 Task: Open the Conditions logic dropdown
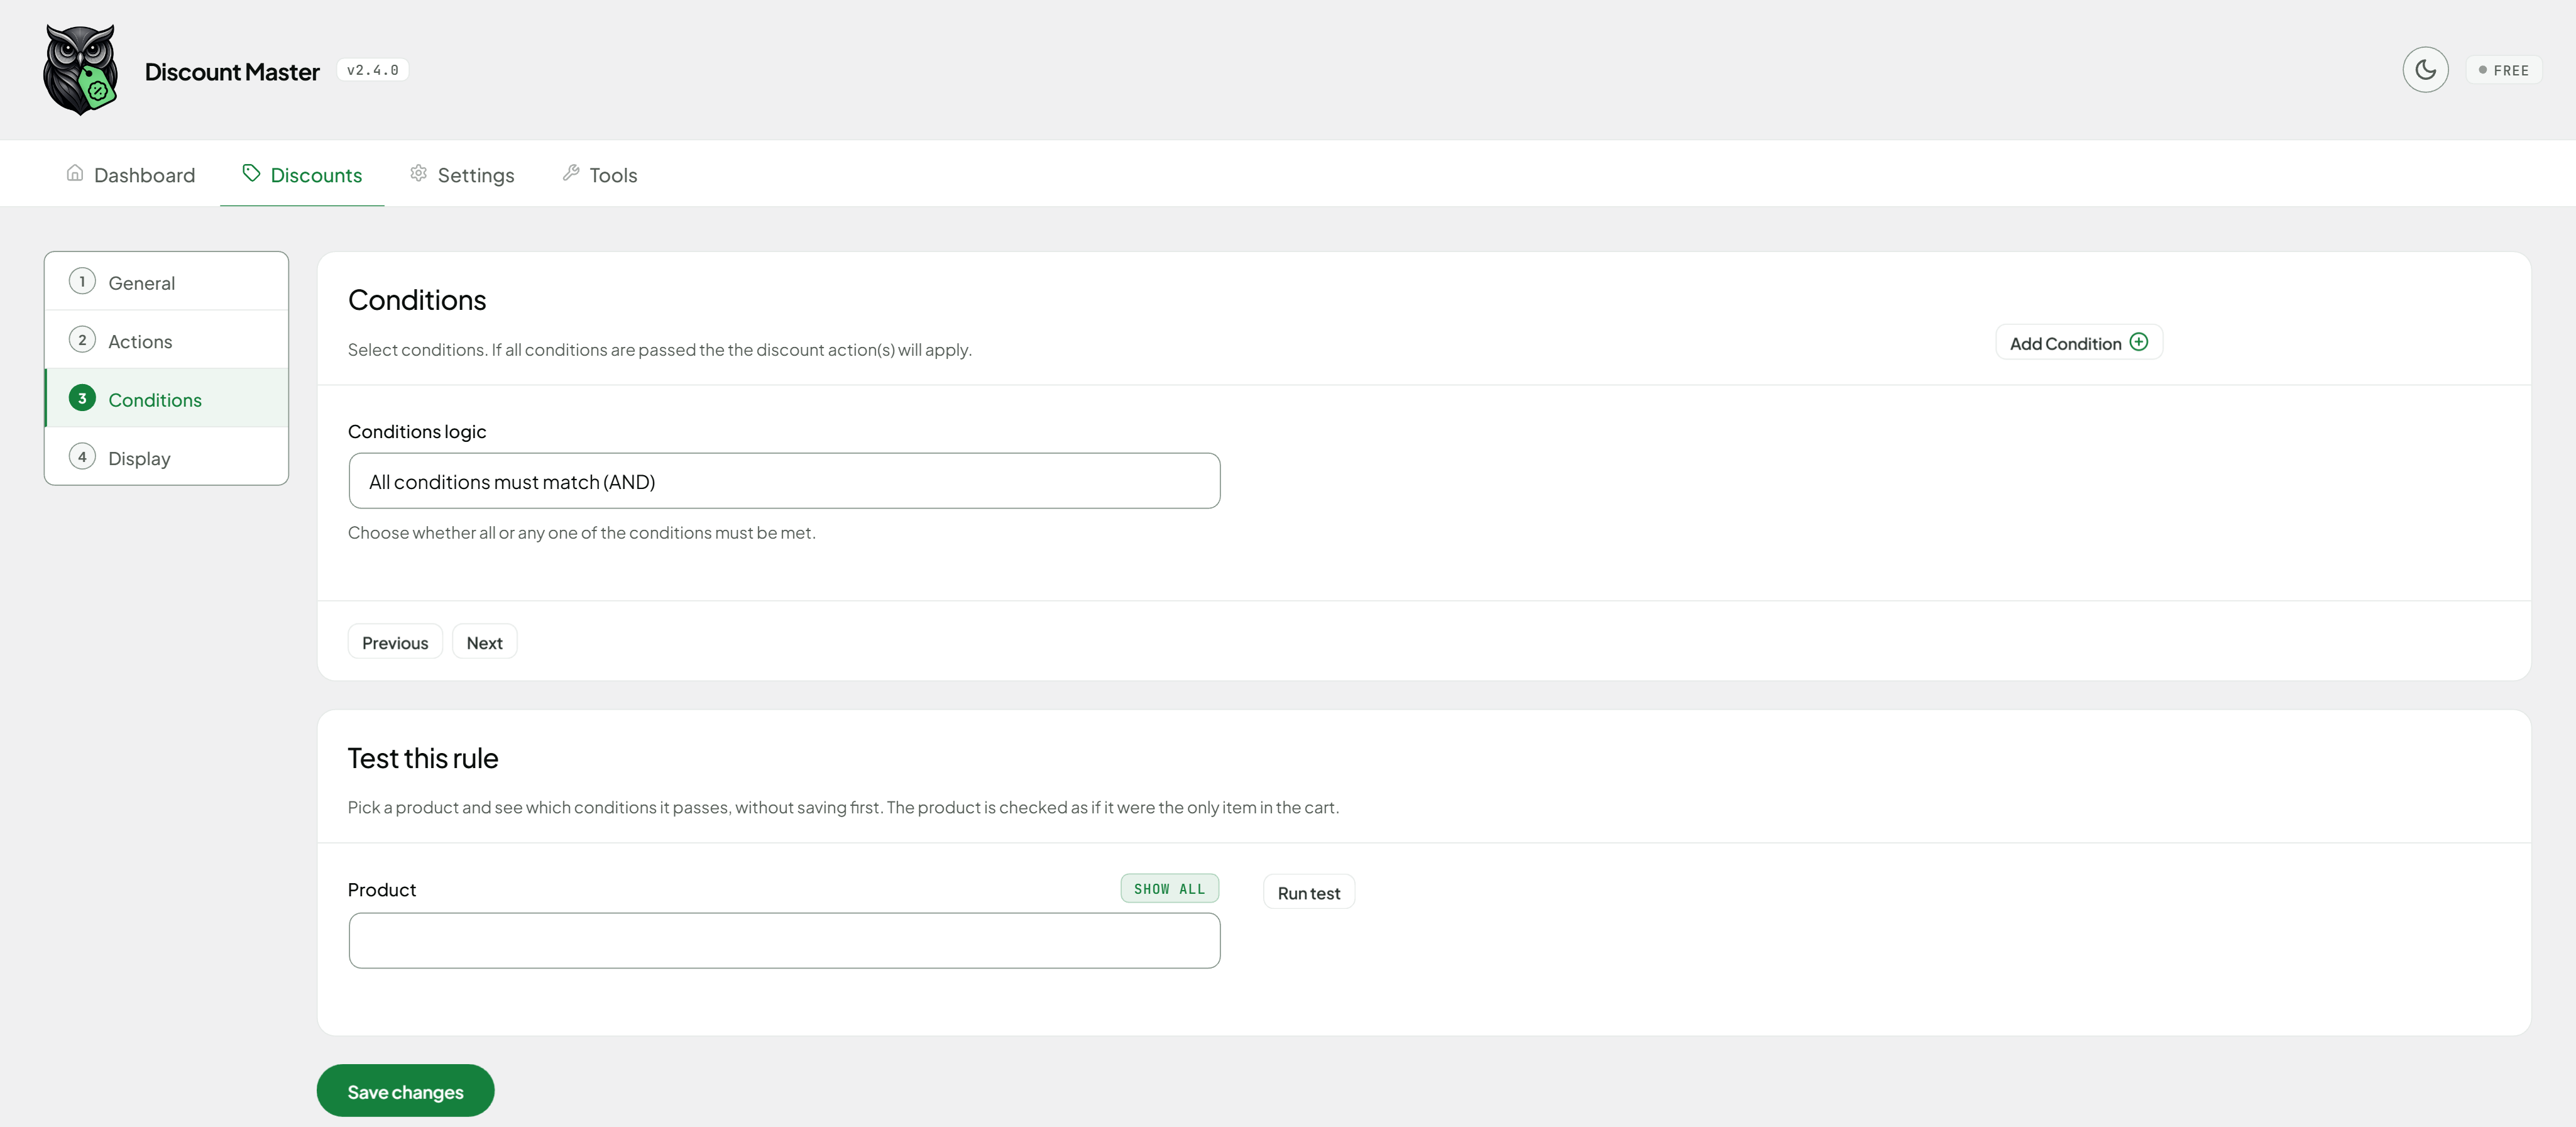click(784, 481)
